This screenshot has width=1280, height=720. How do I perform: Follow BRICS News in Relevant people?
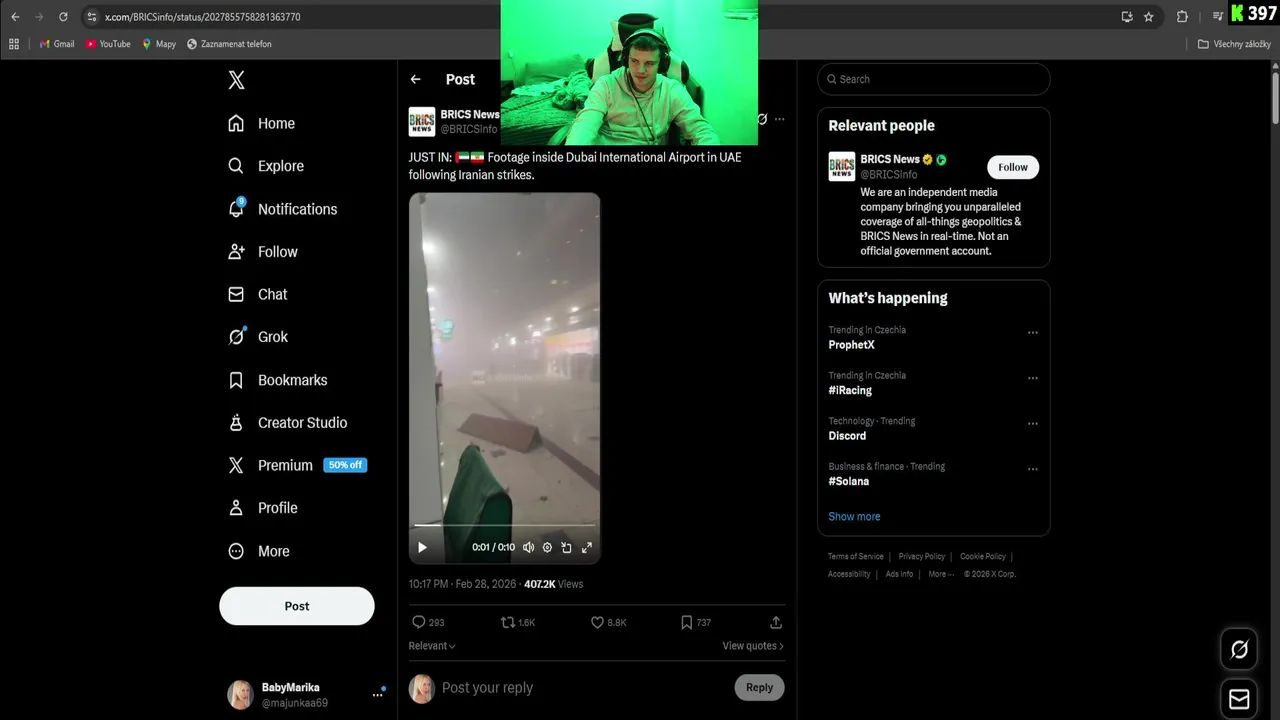[1013, 167]
